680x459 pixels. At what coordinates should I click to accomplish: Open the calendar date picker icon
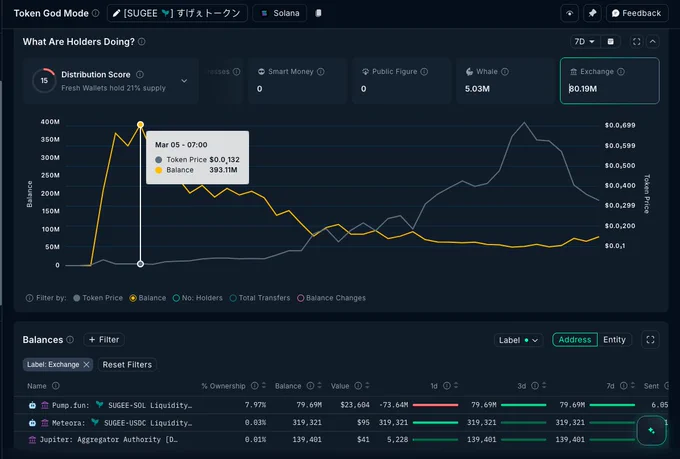tap(610, 41)
